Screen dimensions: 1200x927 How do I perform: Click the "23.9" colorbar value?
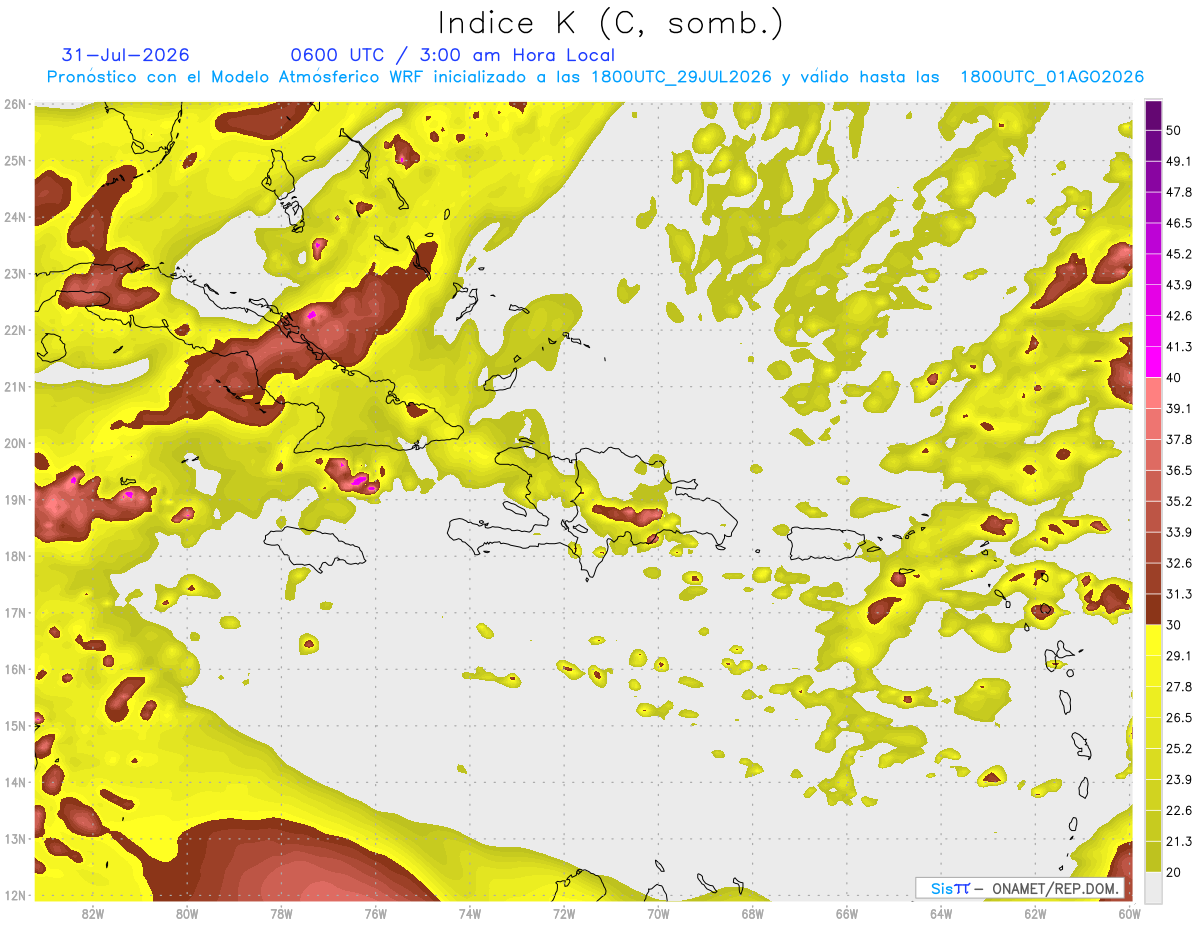click(x=1180, y=780)
